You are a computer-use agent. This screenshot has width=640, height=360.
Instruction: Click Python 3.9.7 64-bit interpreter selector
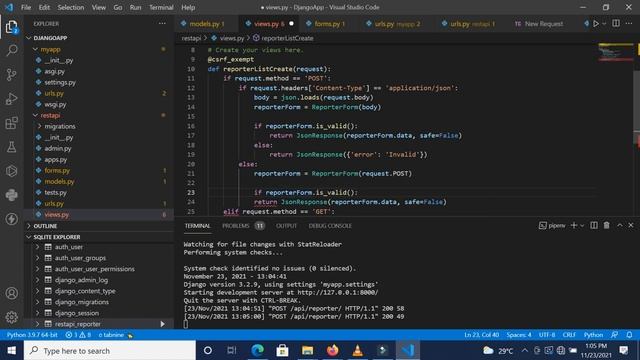32,335
